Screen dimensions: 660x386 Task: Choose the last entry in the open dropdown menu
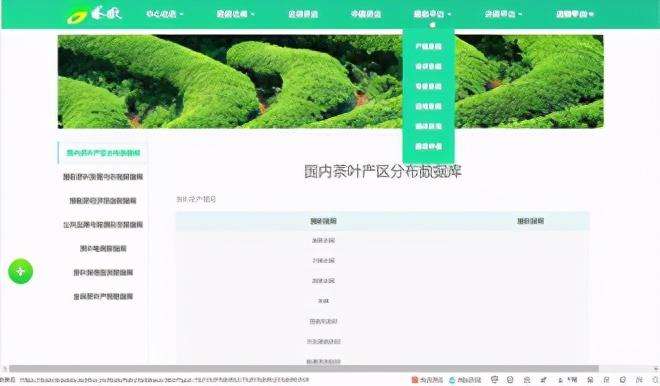428,146
